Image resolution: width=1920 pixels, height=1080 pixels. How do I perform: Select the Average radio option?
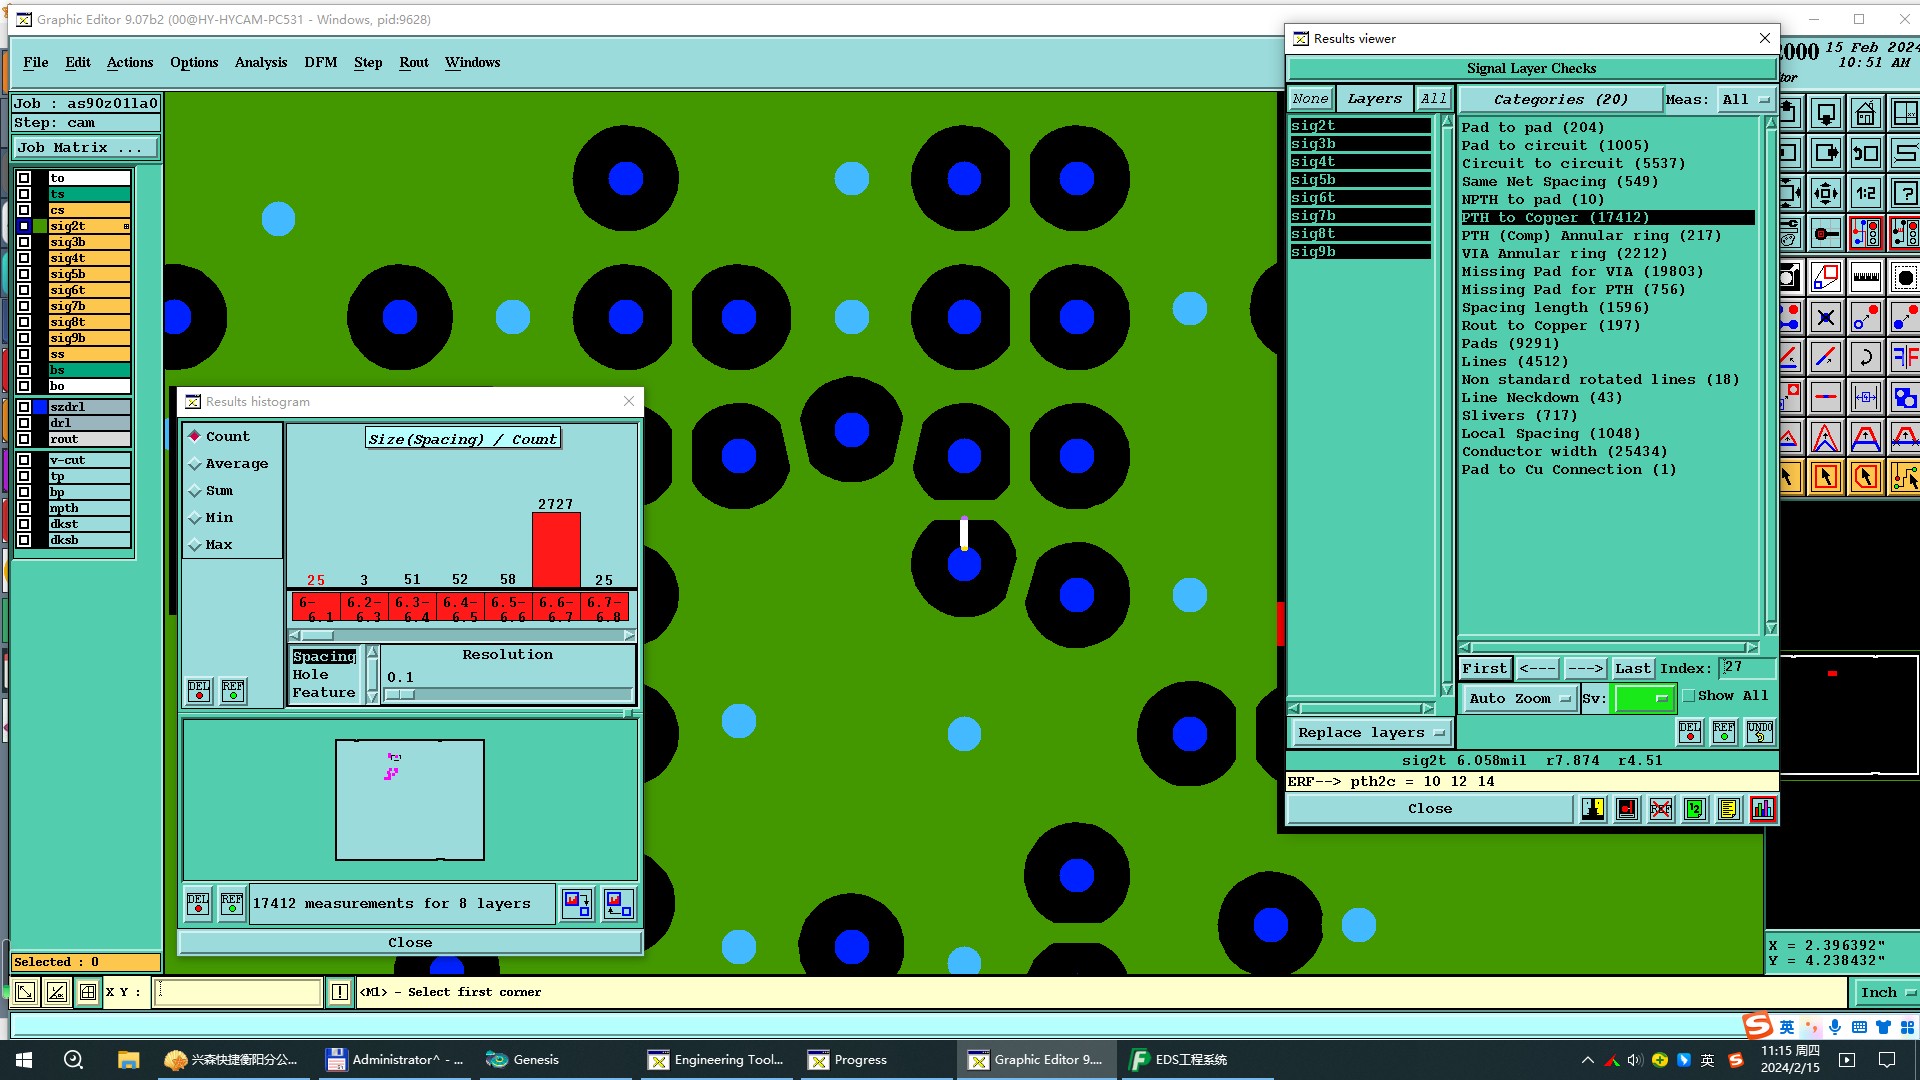(195, 464)
